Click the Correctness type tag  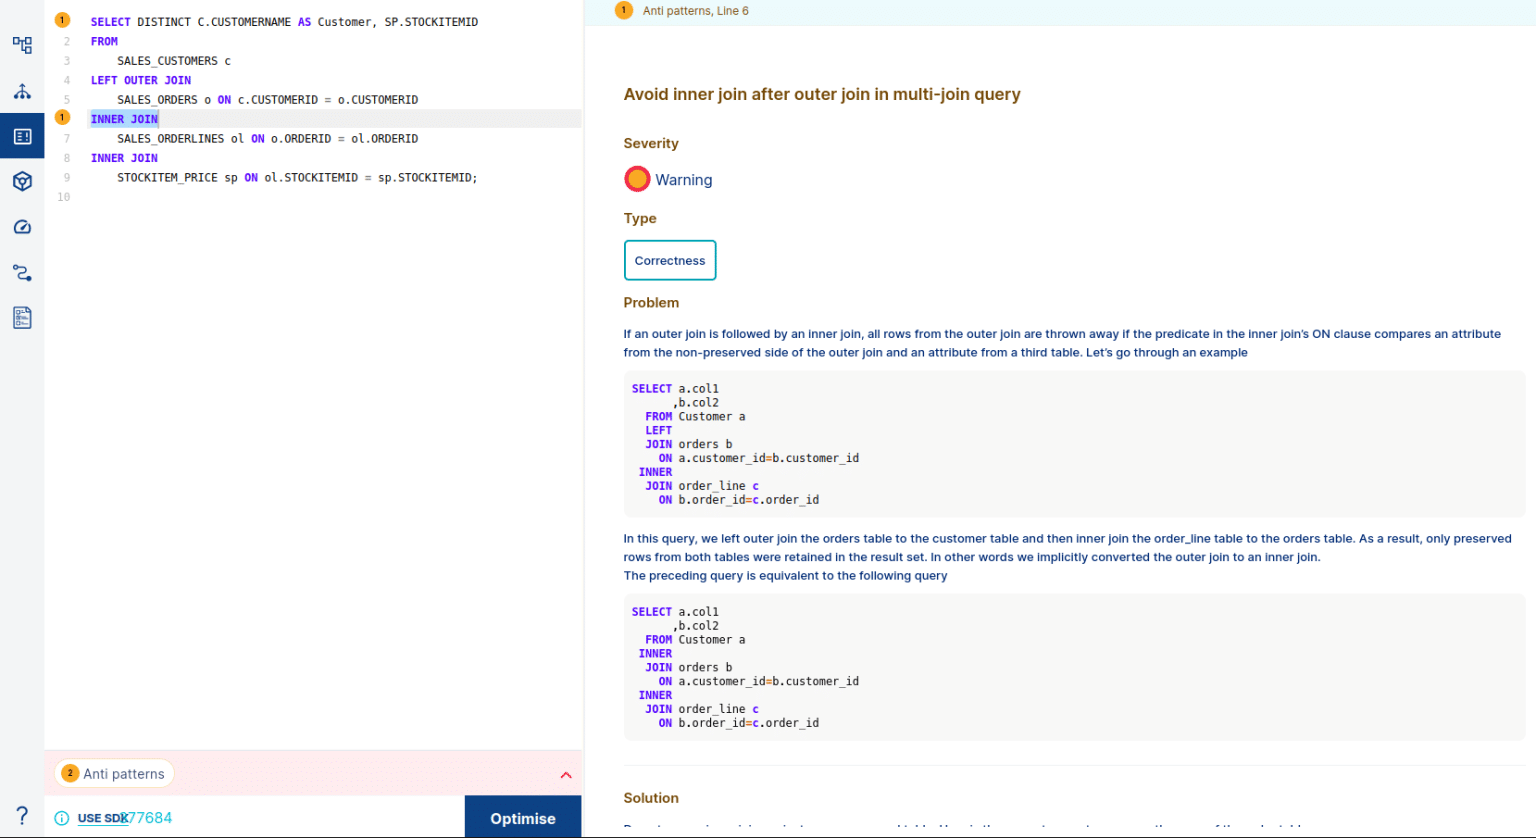(x=669, y=260)
